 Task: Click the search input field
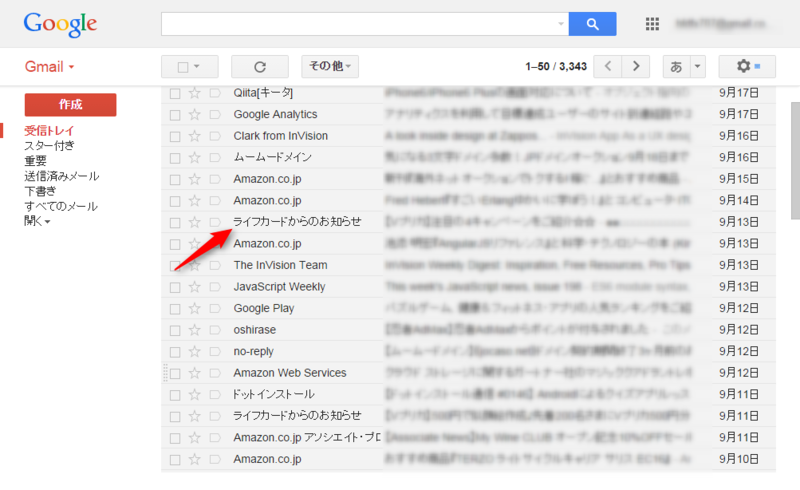pyautogui.click(x=359, y=24)
